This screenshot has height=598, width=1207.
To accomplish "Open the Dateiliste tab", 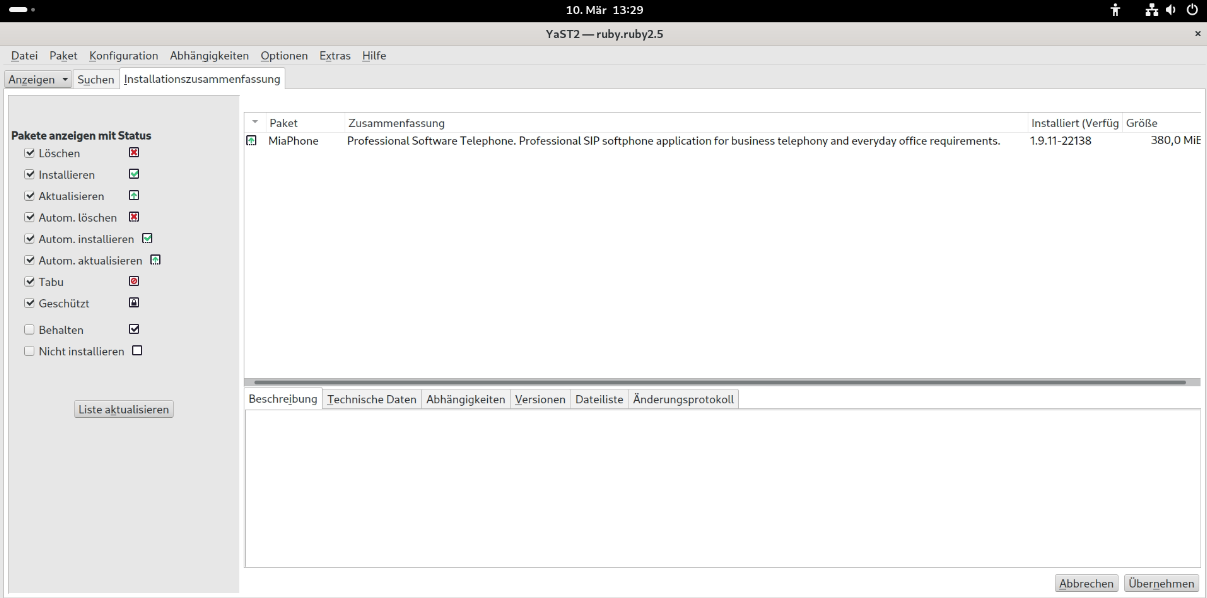I will 599,399.
